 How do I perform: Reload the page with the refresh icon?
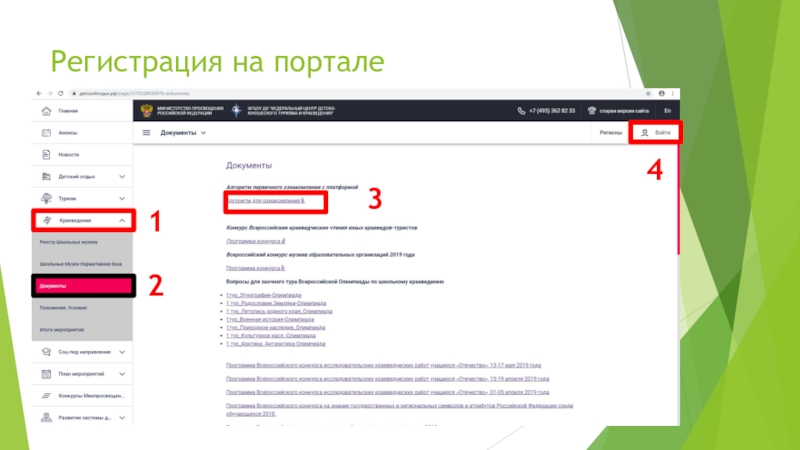point(60,93)
